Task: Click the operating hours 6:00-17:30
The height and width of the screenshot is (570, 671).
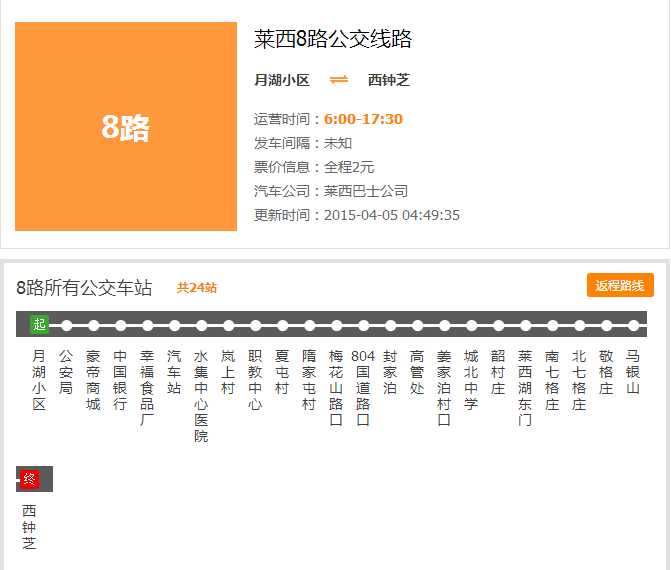Action: [363, 119]
